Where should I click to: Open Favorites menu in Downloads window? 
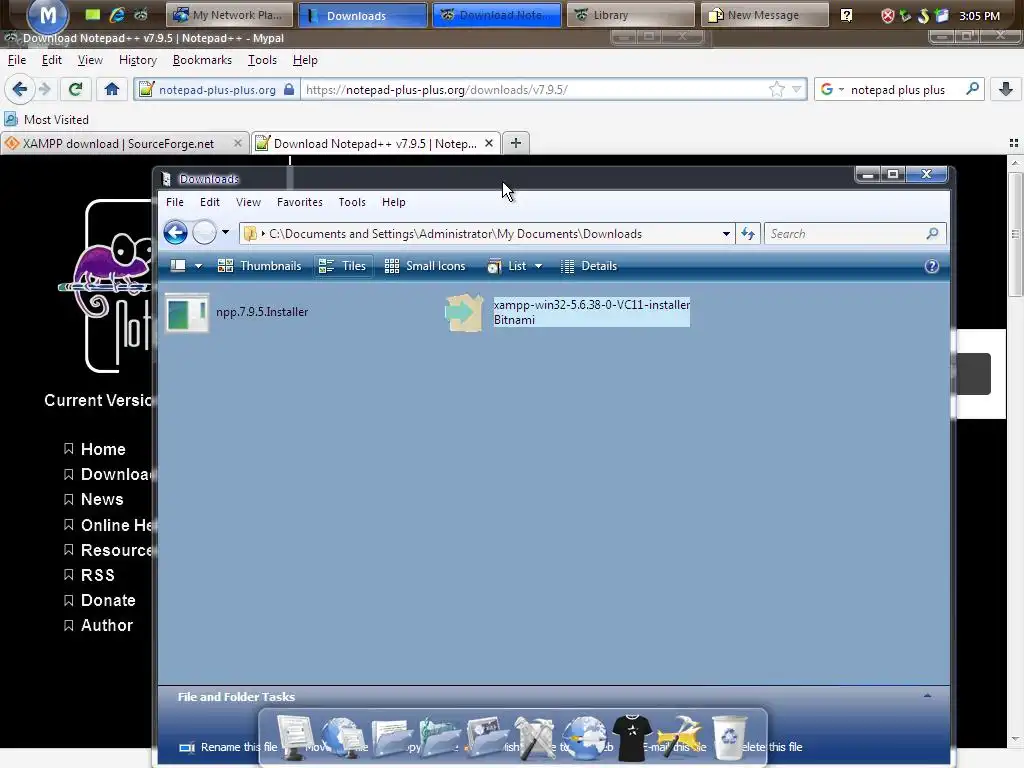tap(299, 202)
